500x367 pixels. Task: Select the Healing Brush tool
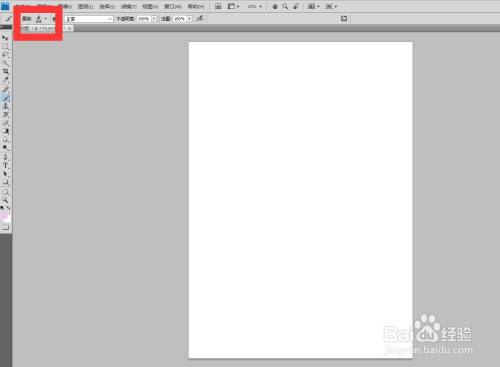click(x=5, y=89)
